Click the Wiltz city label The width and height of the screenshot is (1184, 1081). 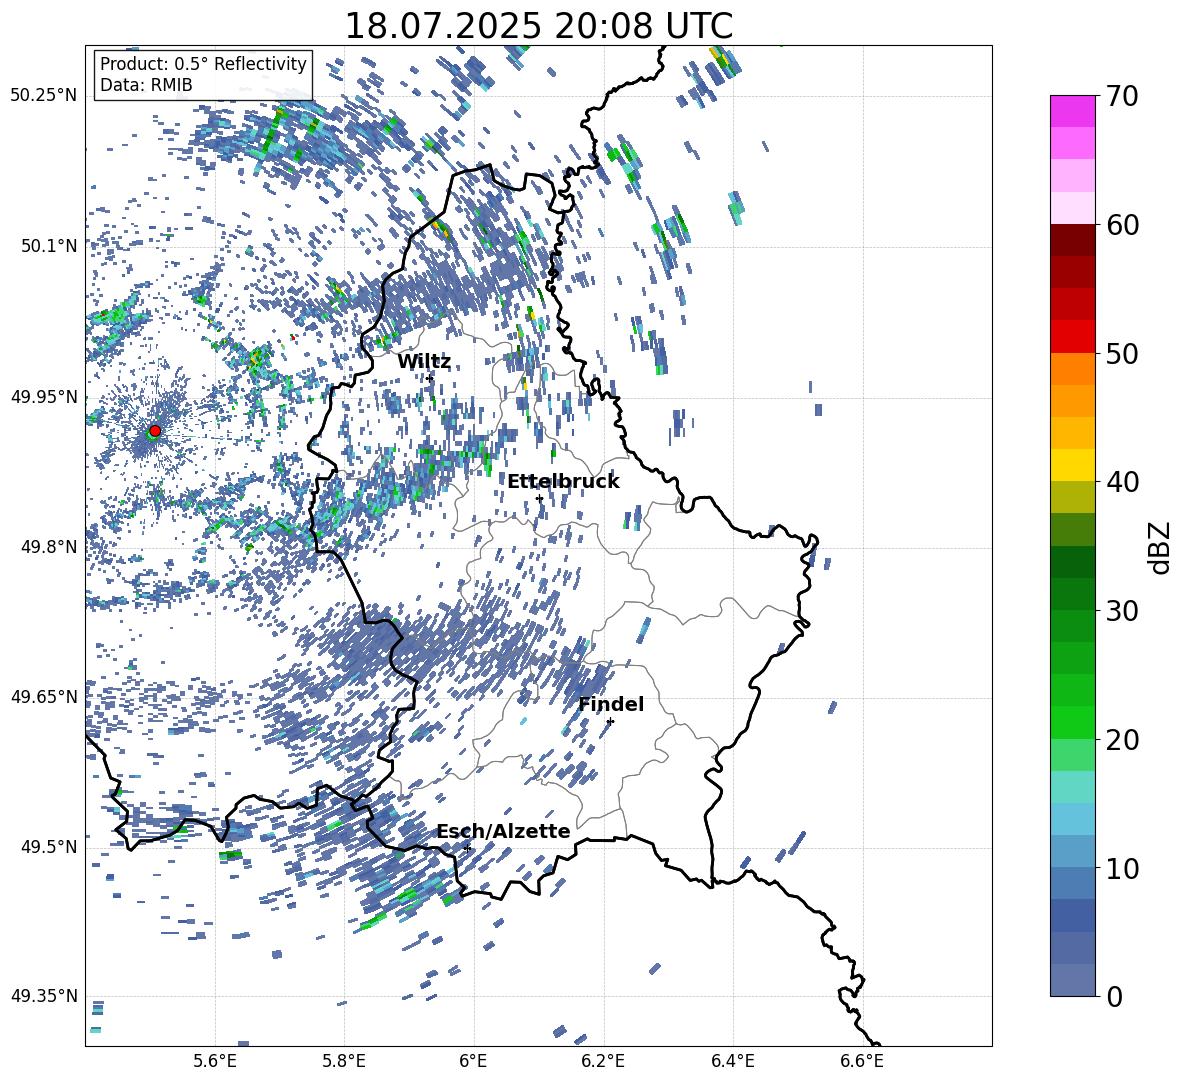(x=424, y=362)
